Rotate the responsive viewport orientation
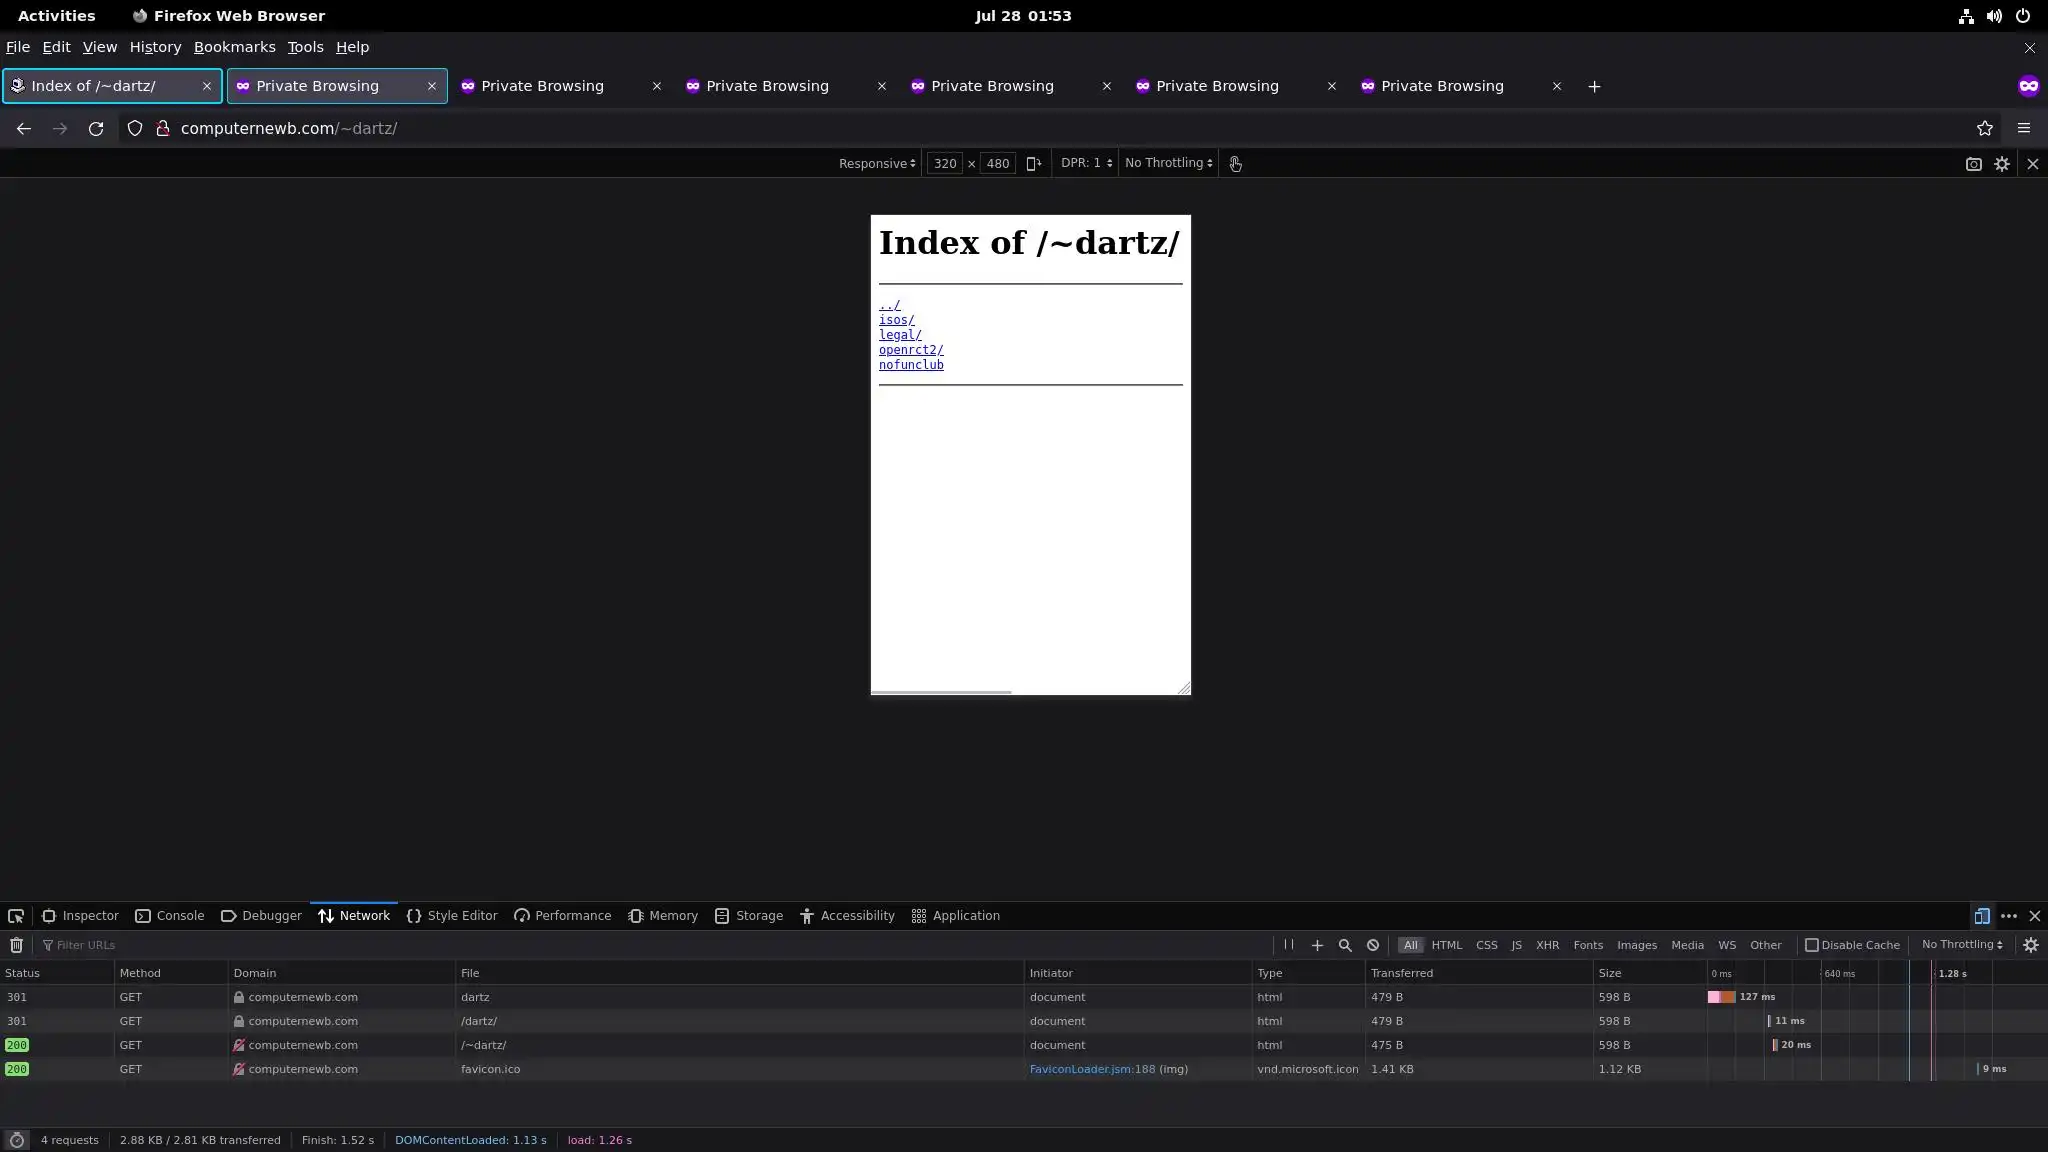The image size is (2048, 1152). (1033, 164)
